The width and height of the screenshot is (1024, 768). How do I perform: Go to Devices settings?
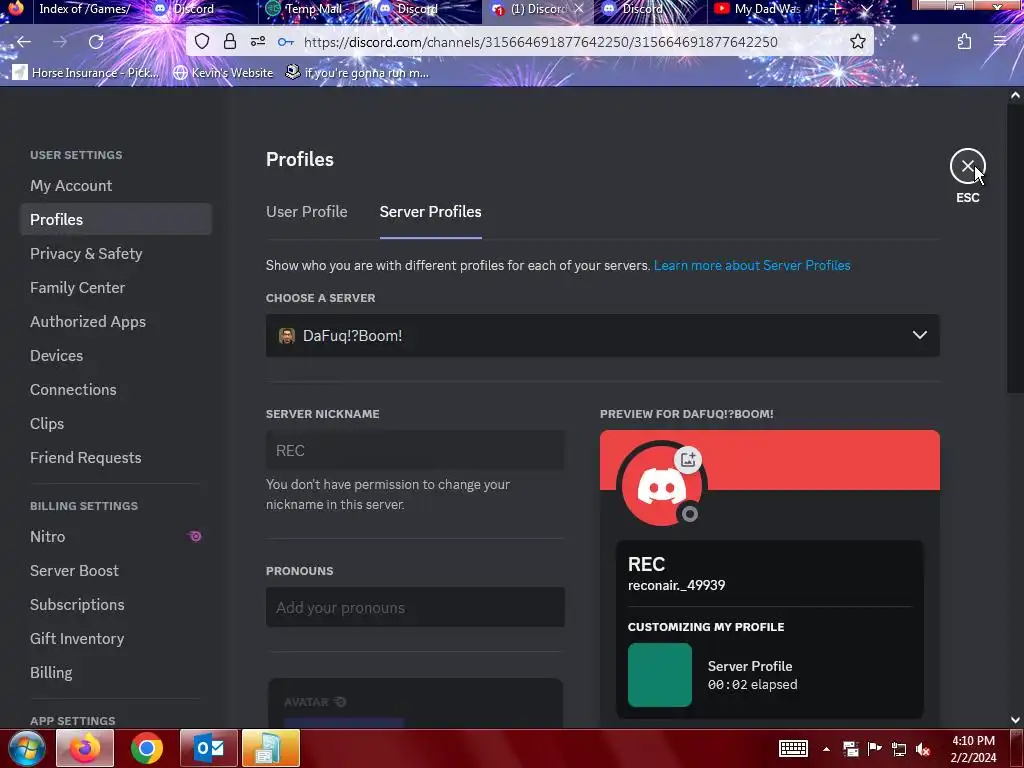pos(56,355)
